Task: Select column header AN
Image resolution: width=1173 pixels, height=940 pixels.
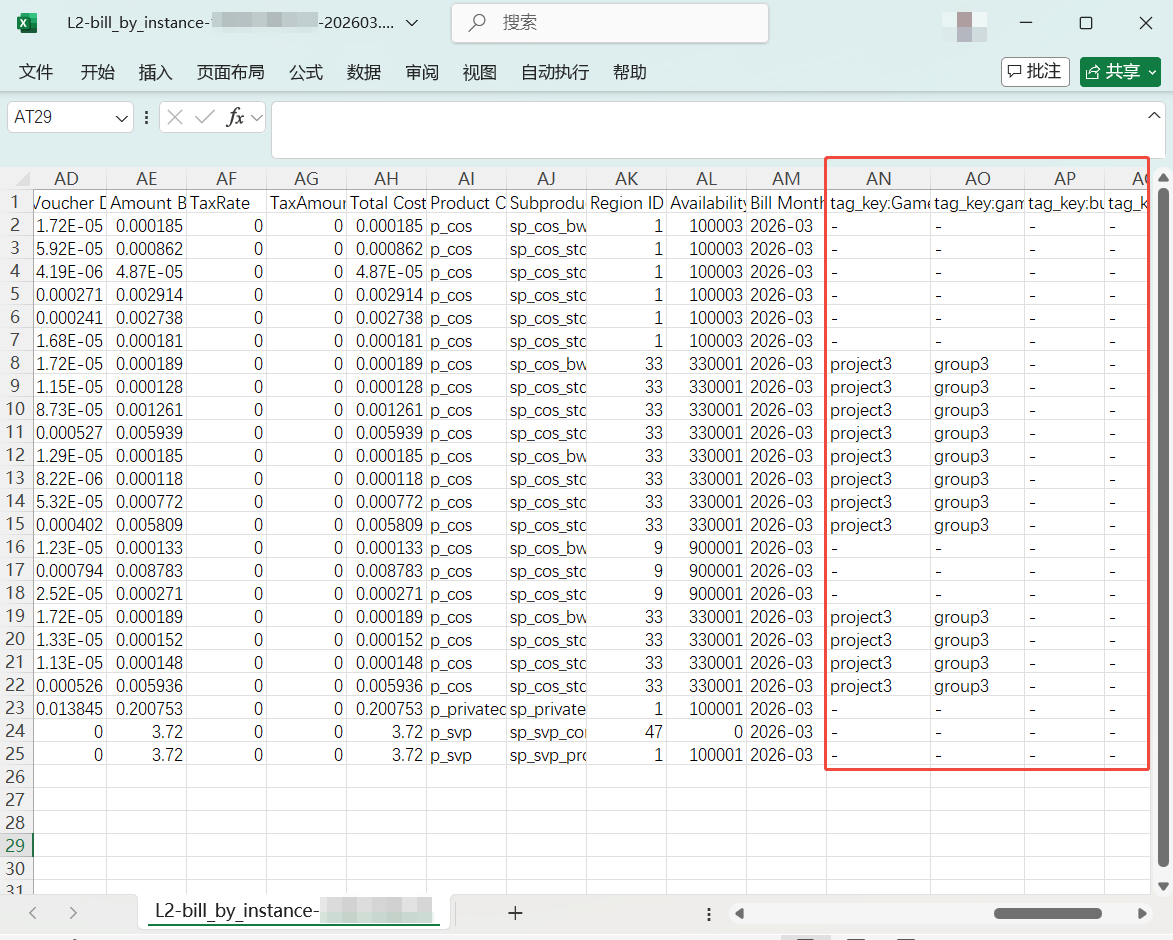Action: [x=878, y=178]
